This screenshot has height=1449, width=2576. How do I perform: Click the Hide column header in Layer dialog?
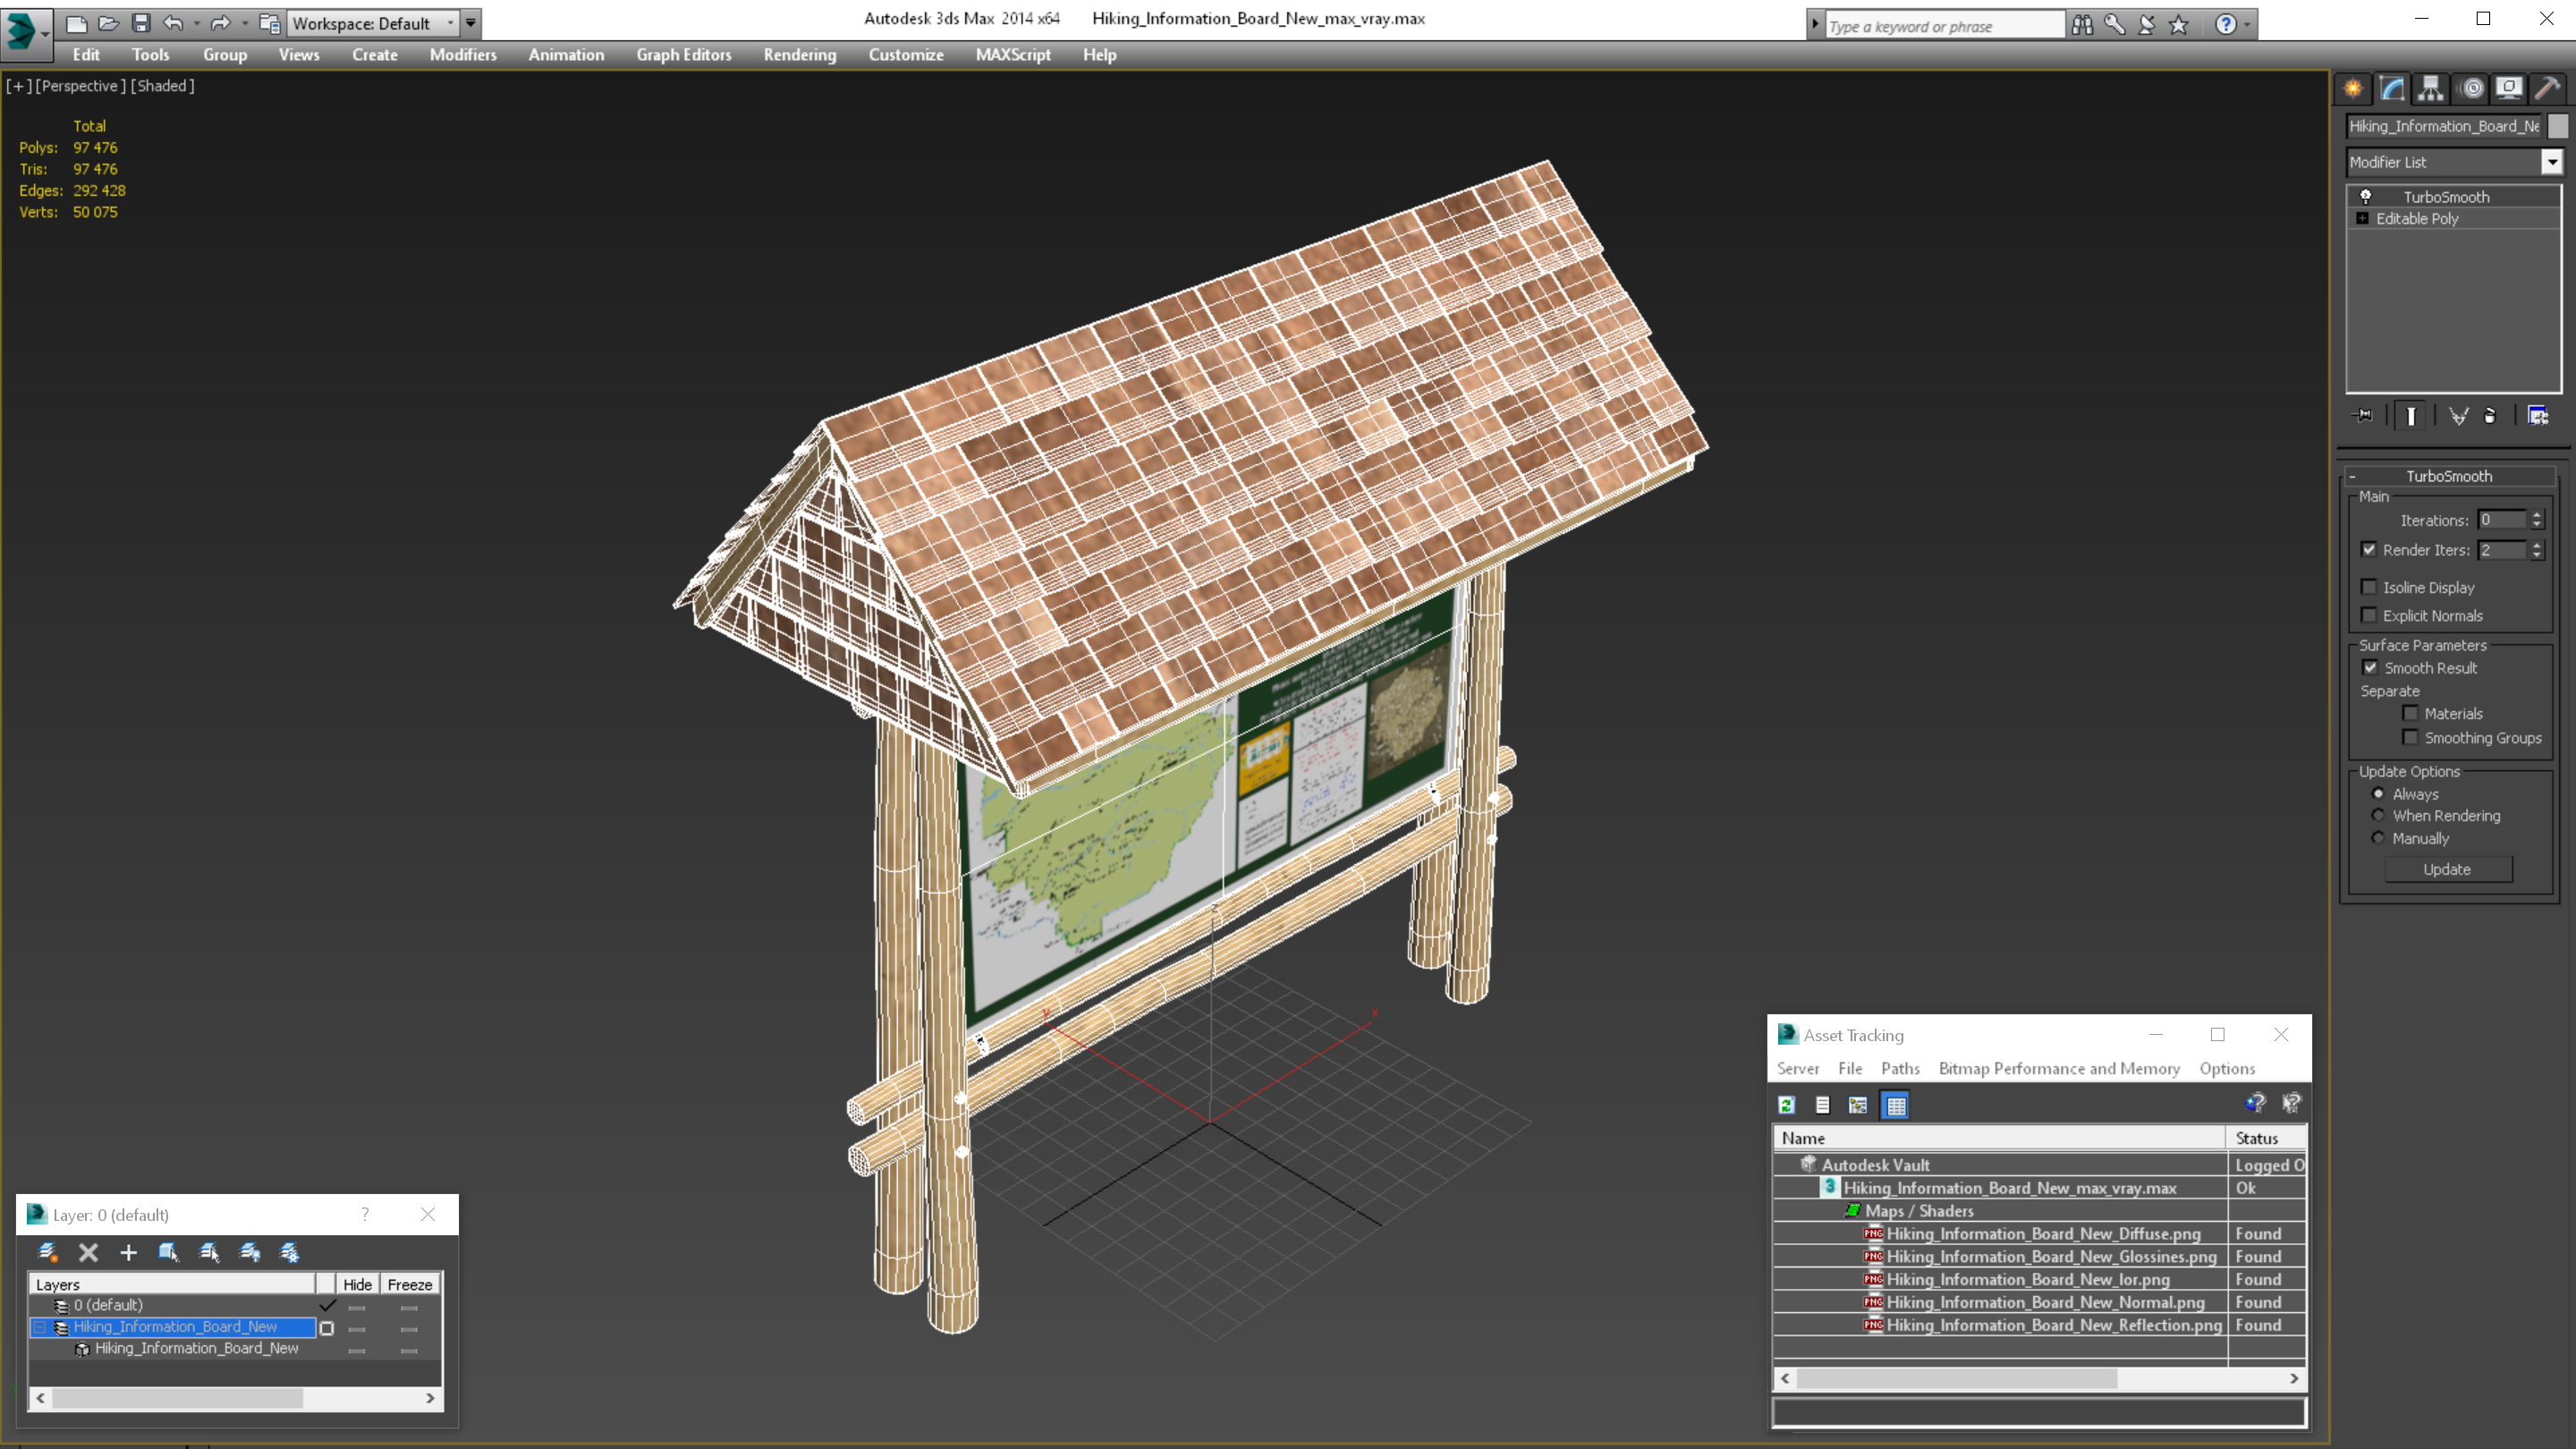(357, 1284)
